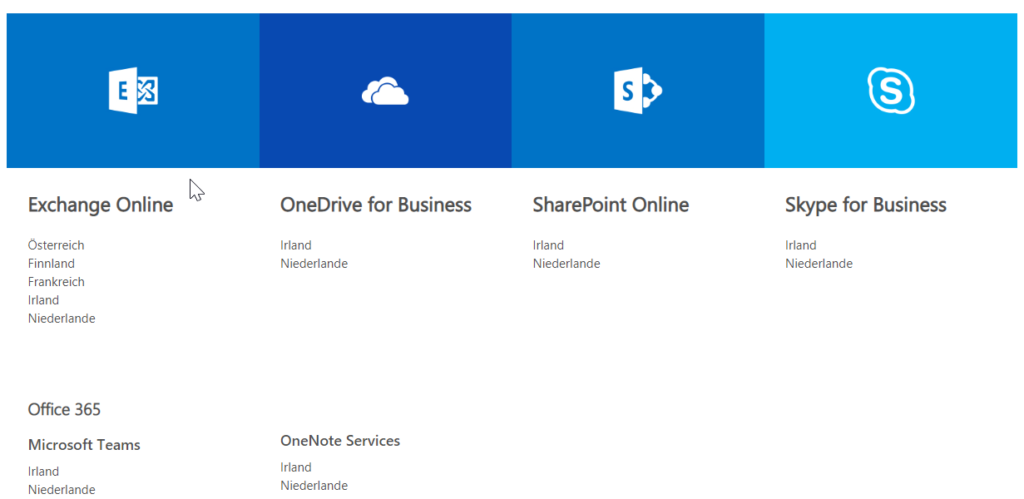Choose Irland under Microsoft Teams
This screenshot has height=499, width=1024.
(44, 472)
